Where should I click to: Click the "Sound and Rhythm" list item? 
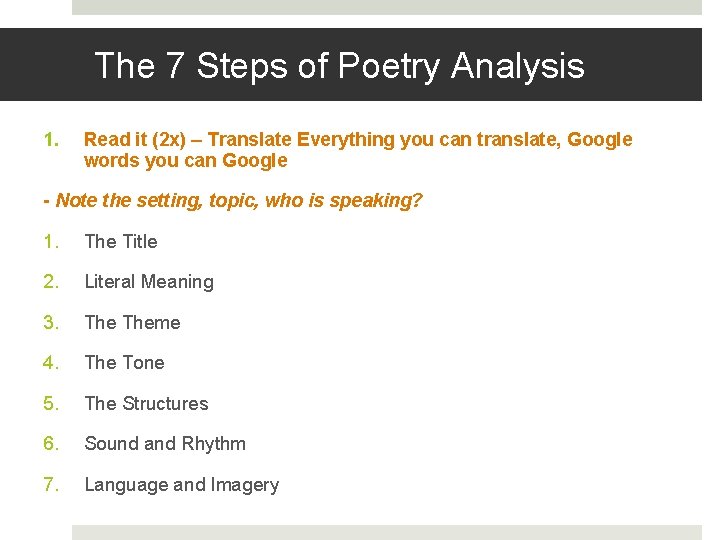[x=165, y=444]
